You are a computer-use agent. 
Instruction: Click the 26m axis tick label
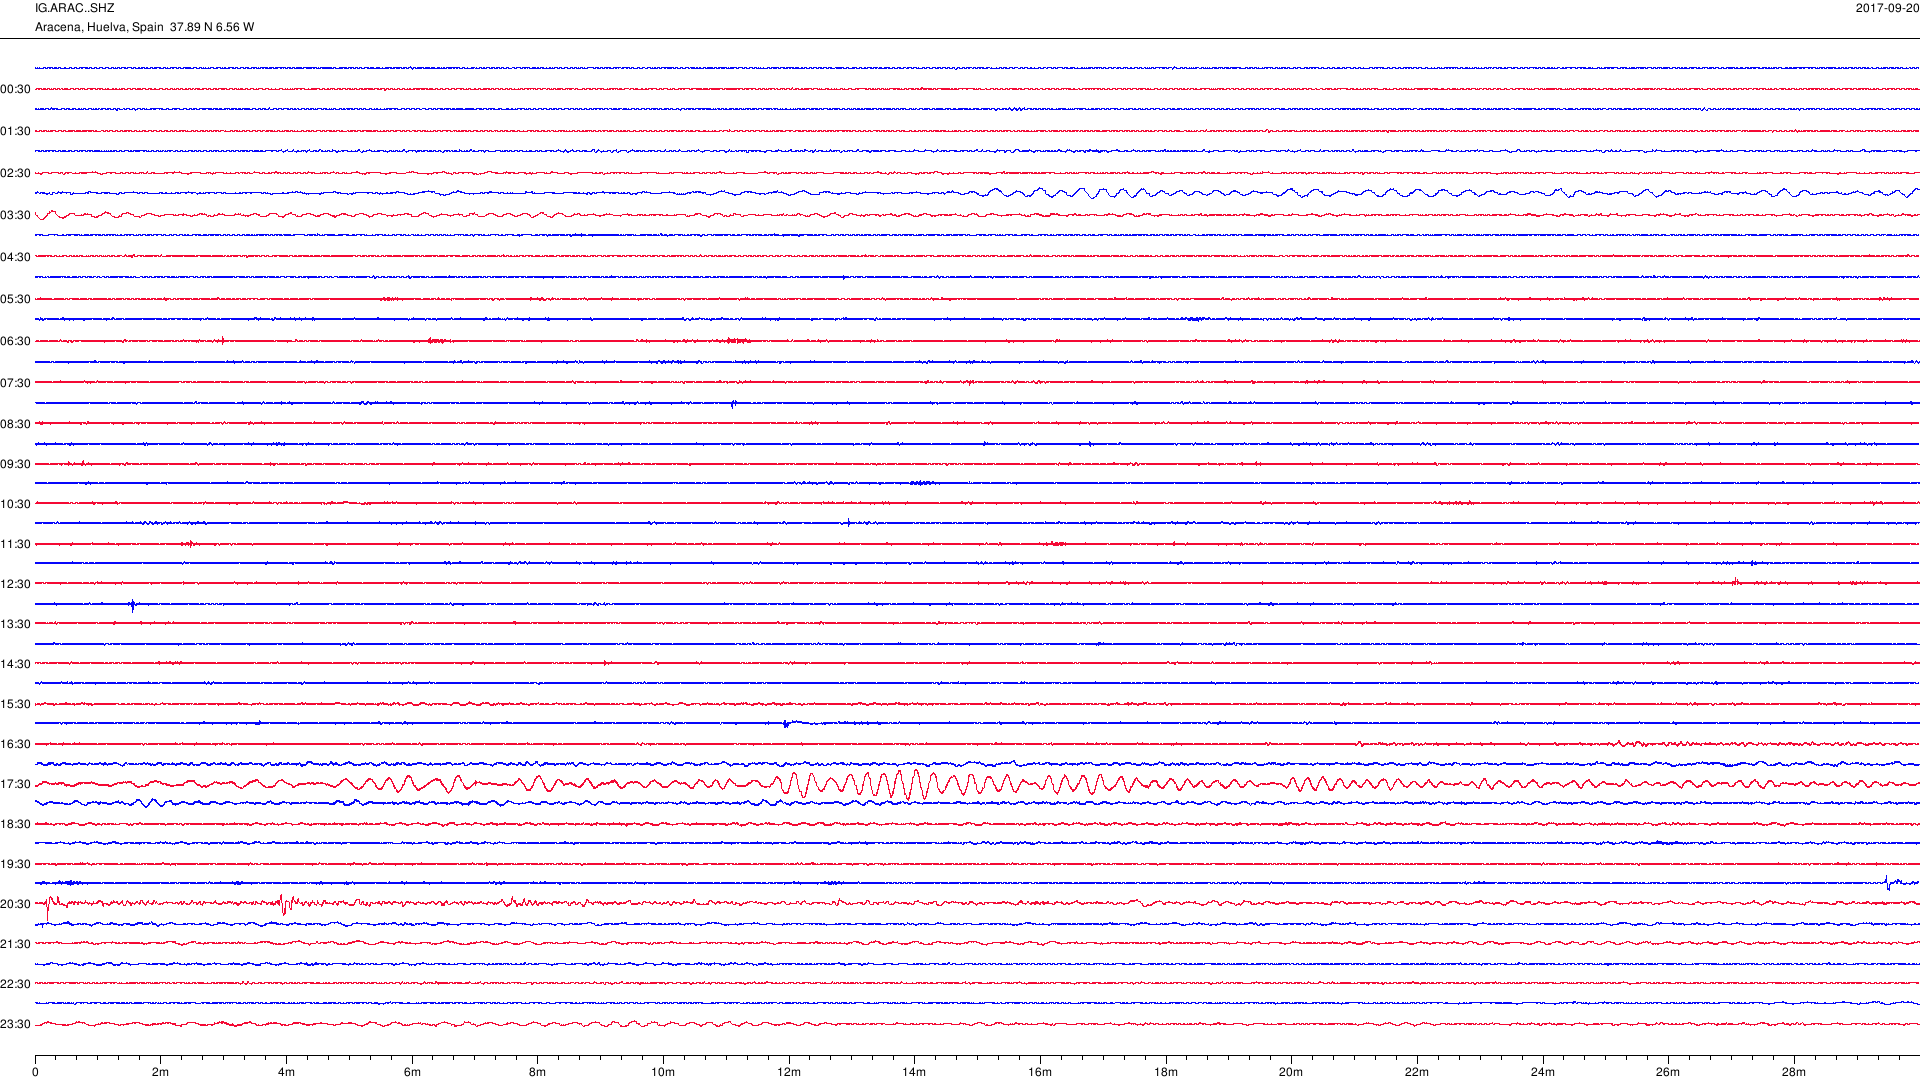point(1668,1072)
